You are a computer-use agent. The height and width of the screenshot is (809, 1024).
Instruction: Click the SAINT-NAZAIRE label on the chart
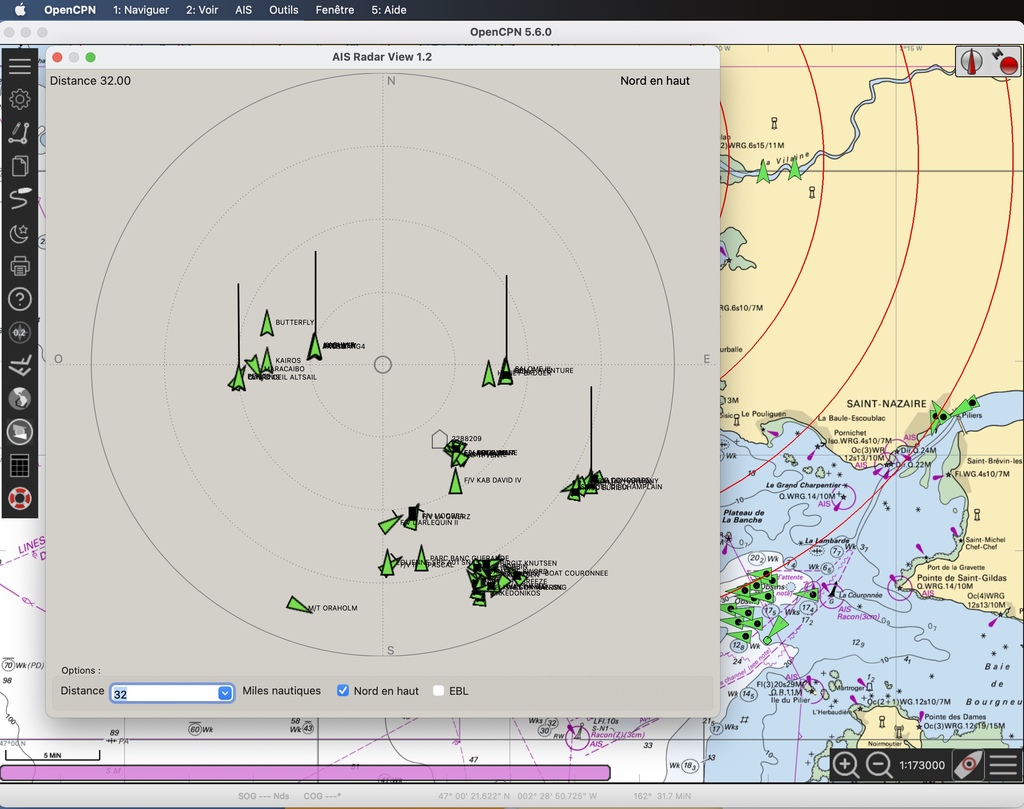[x=886, y=404]
